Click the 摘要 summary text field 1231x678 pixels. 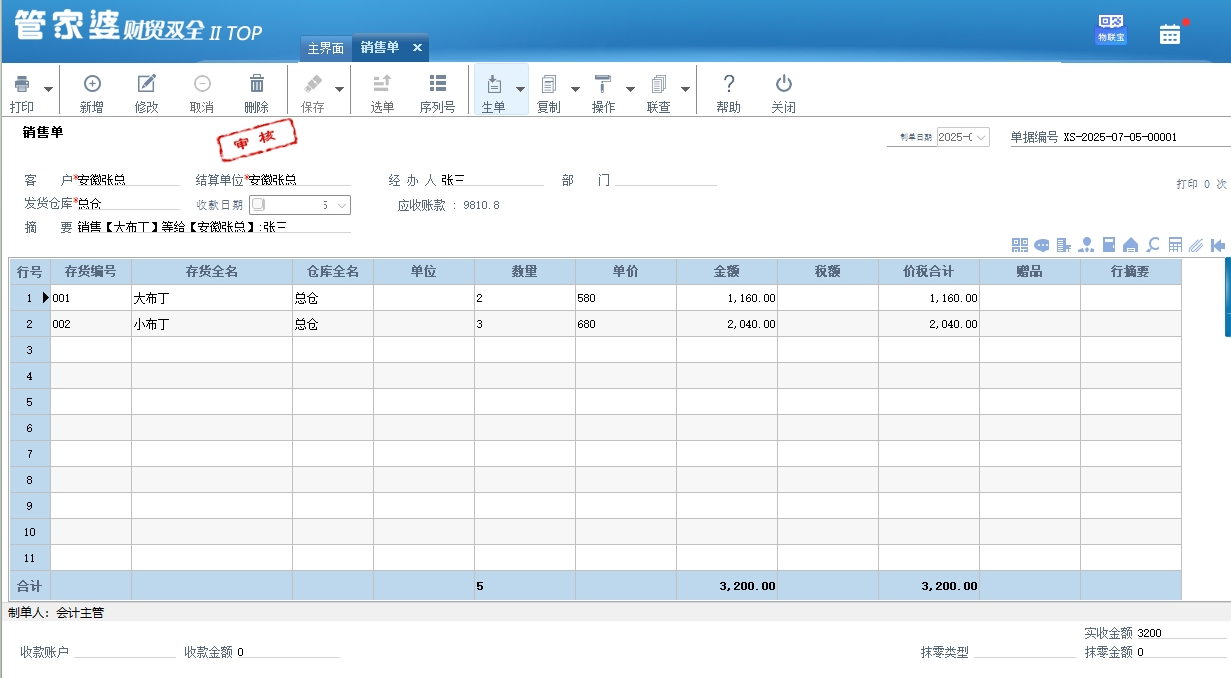[x=214, y=227]
